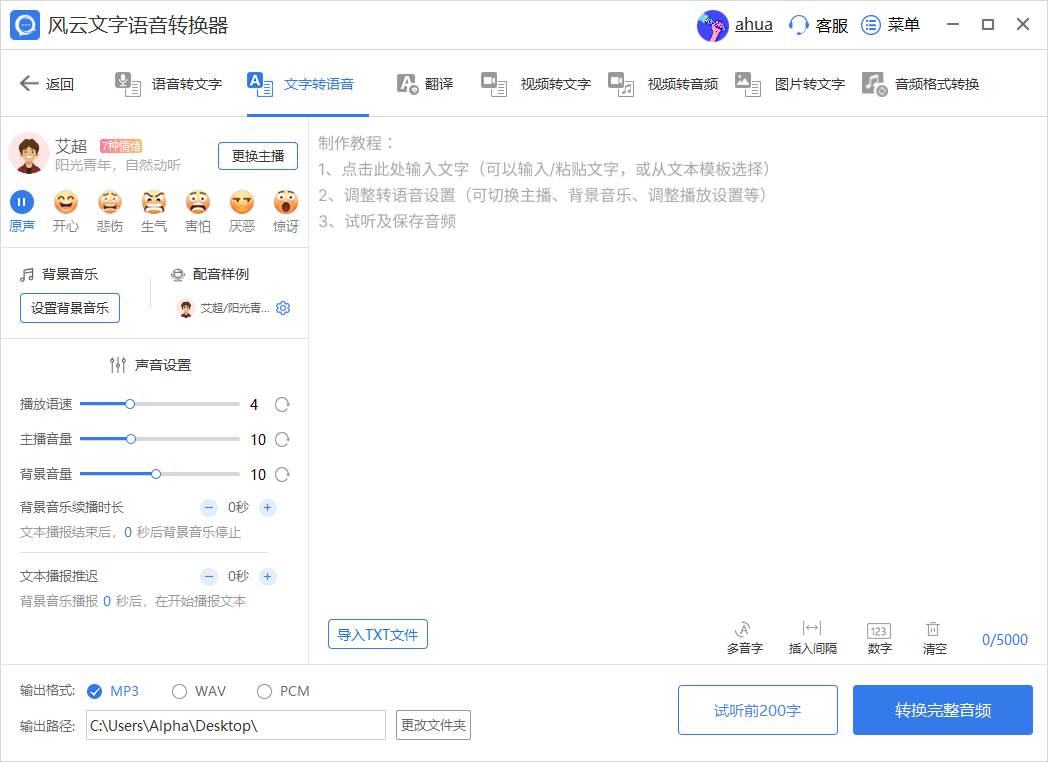
Task: Select MP3 output format
Action: [96, 691]
